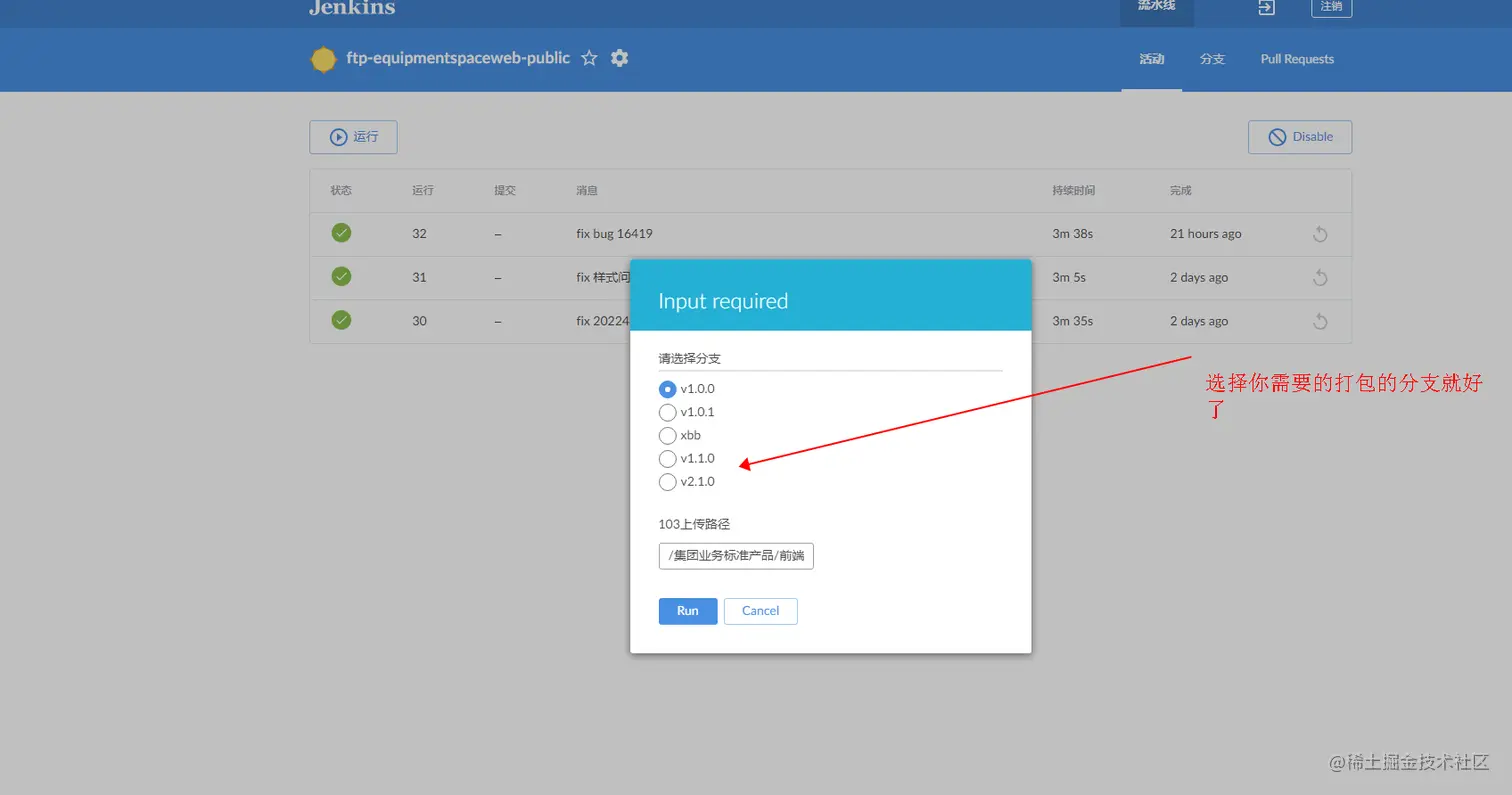
Task: Click the 消息 column header
Action: click(587, 191)
